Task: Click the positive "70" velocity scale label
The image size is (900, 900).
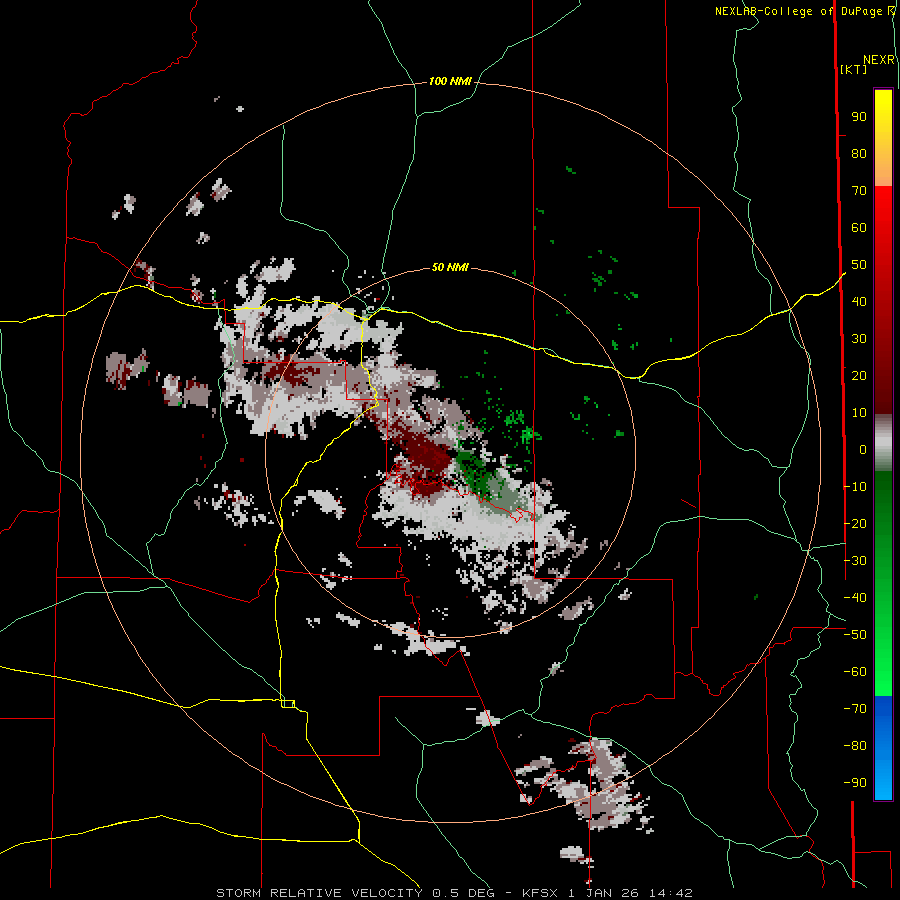Action: [x=859, y=191]
